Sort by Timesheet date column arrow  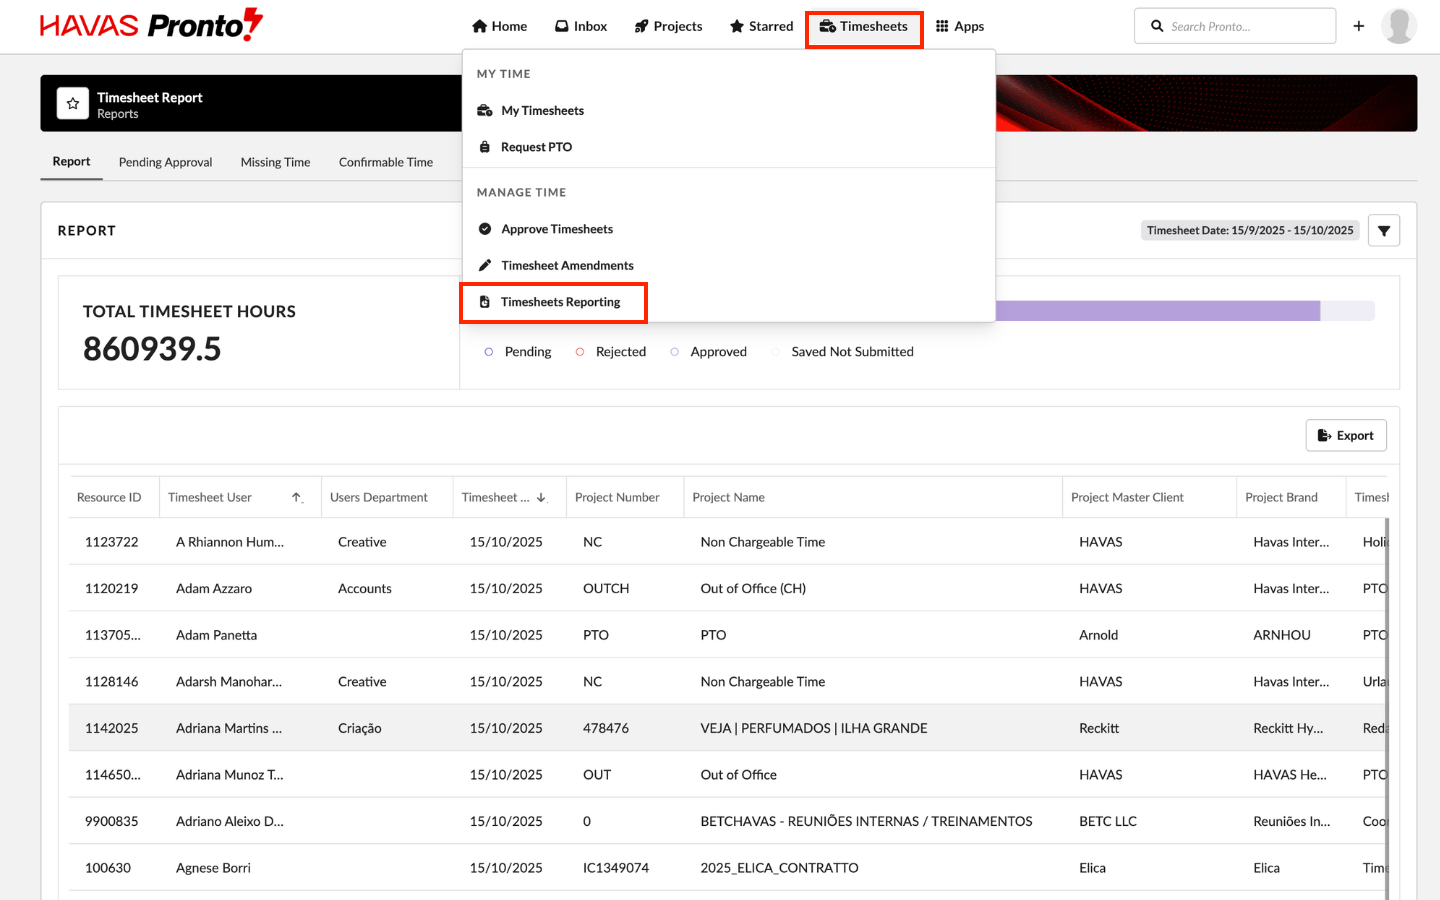point(541,497)
